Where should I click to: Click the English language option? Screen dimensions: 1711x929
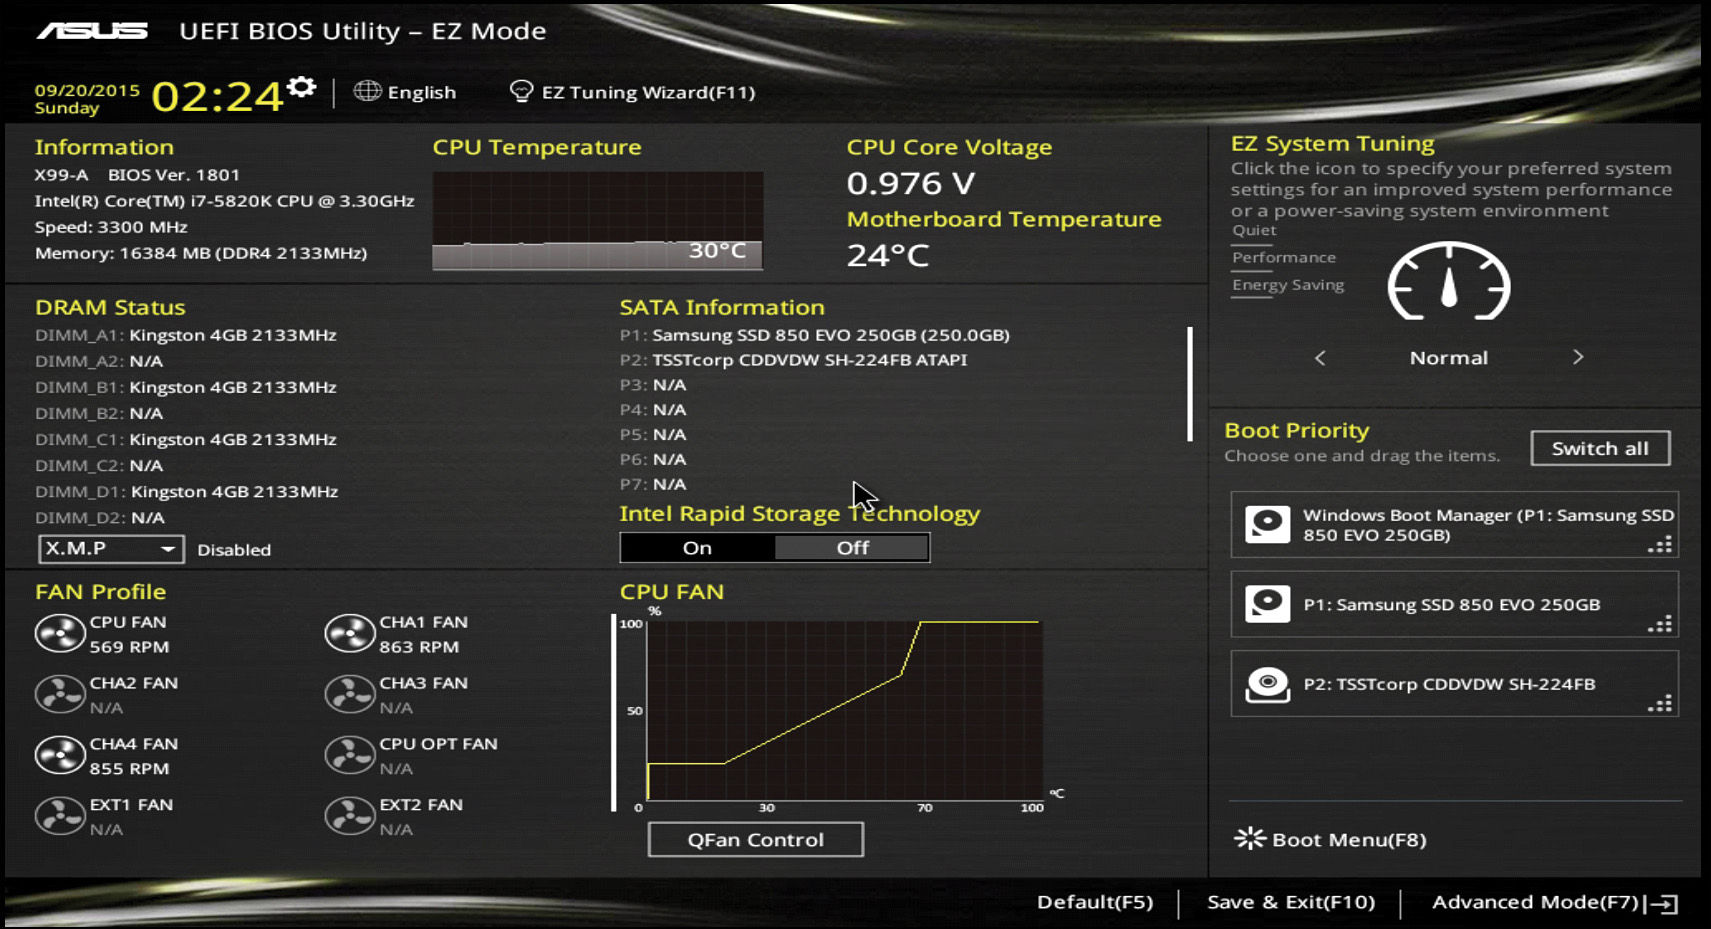click(422, 92)
